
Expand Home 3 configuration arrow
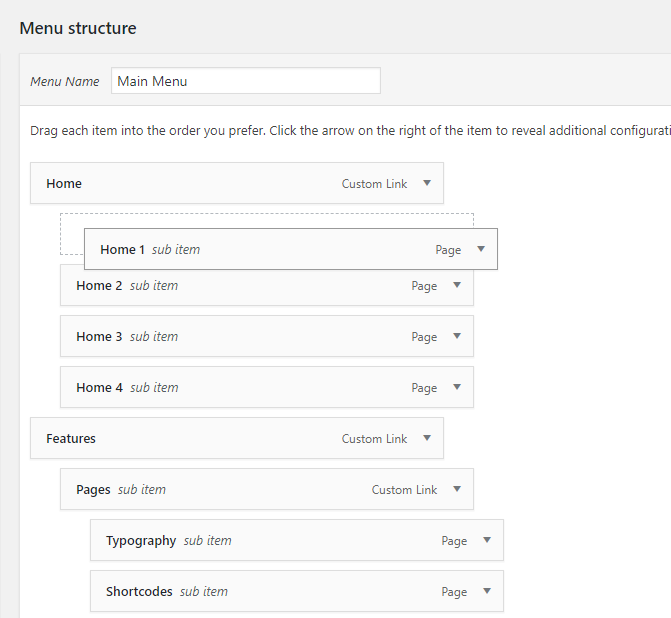[x=457, y=337]
